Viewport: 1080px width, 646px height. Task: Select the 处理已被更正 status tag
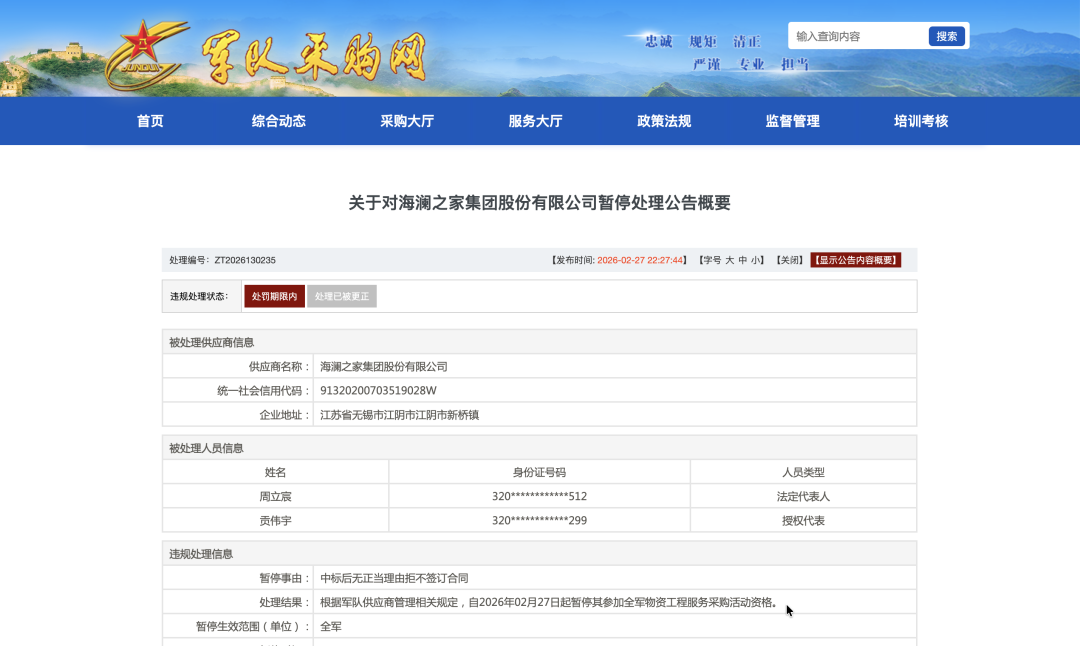342,297
